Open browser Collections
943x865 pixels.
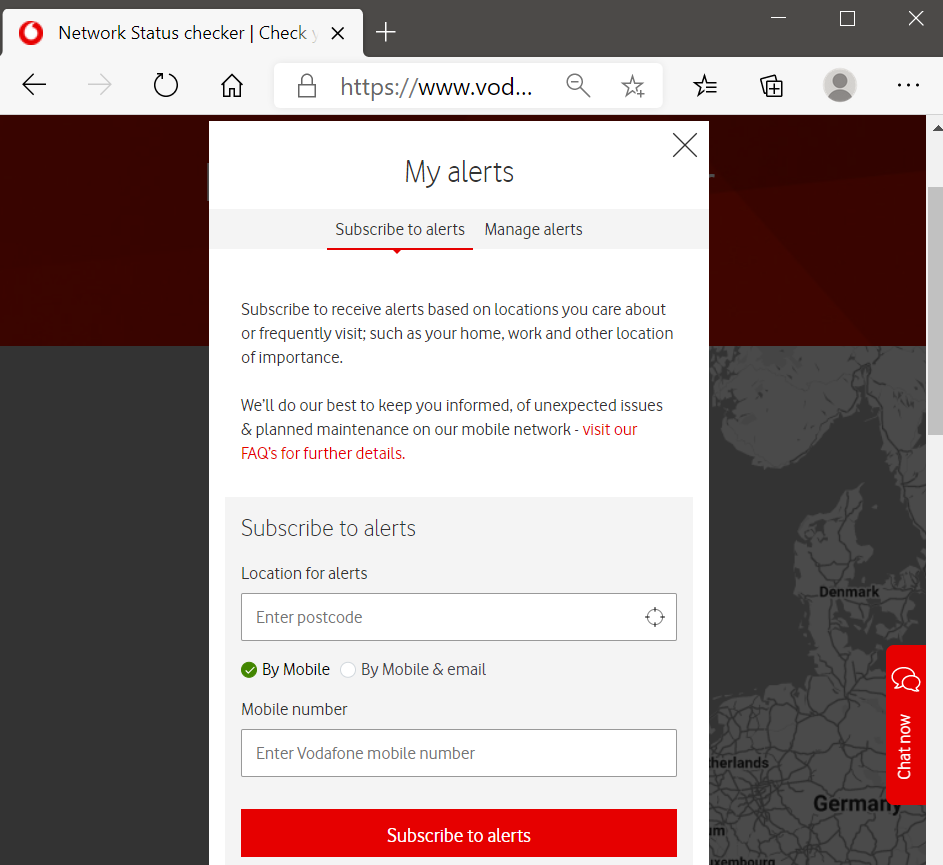click(x=771, y=86)
